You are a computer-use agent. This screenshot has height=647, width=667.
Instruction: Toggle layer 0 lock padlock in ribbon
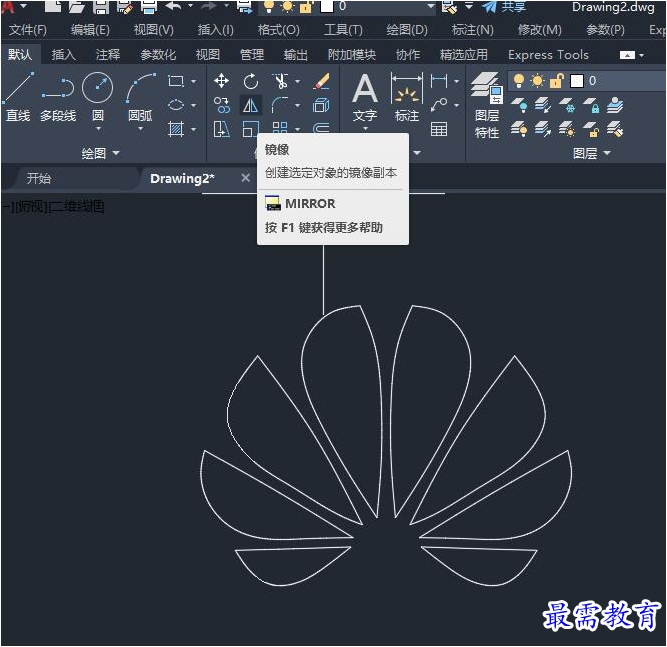coord(556,81)
